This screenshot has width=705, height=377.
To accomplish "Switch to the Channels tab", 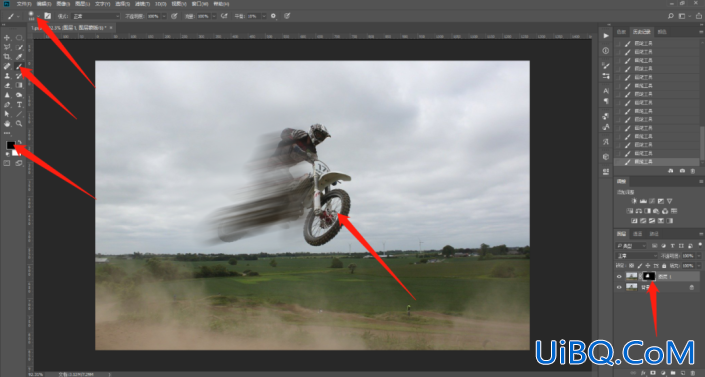I will click(x=638, y=234).
